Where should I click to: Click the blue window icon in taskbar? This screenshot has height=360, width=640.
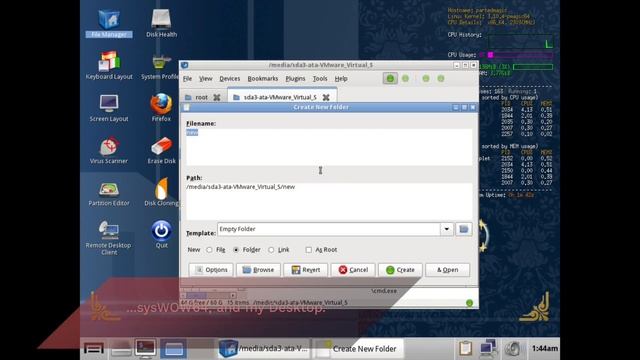[173, 349]
